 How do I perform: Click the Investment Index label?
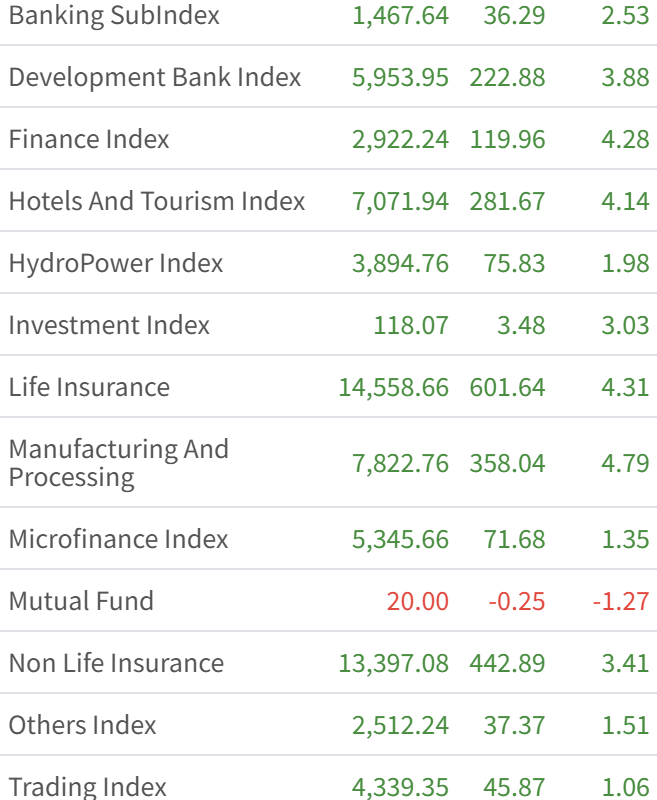tap(109, 326)
